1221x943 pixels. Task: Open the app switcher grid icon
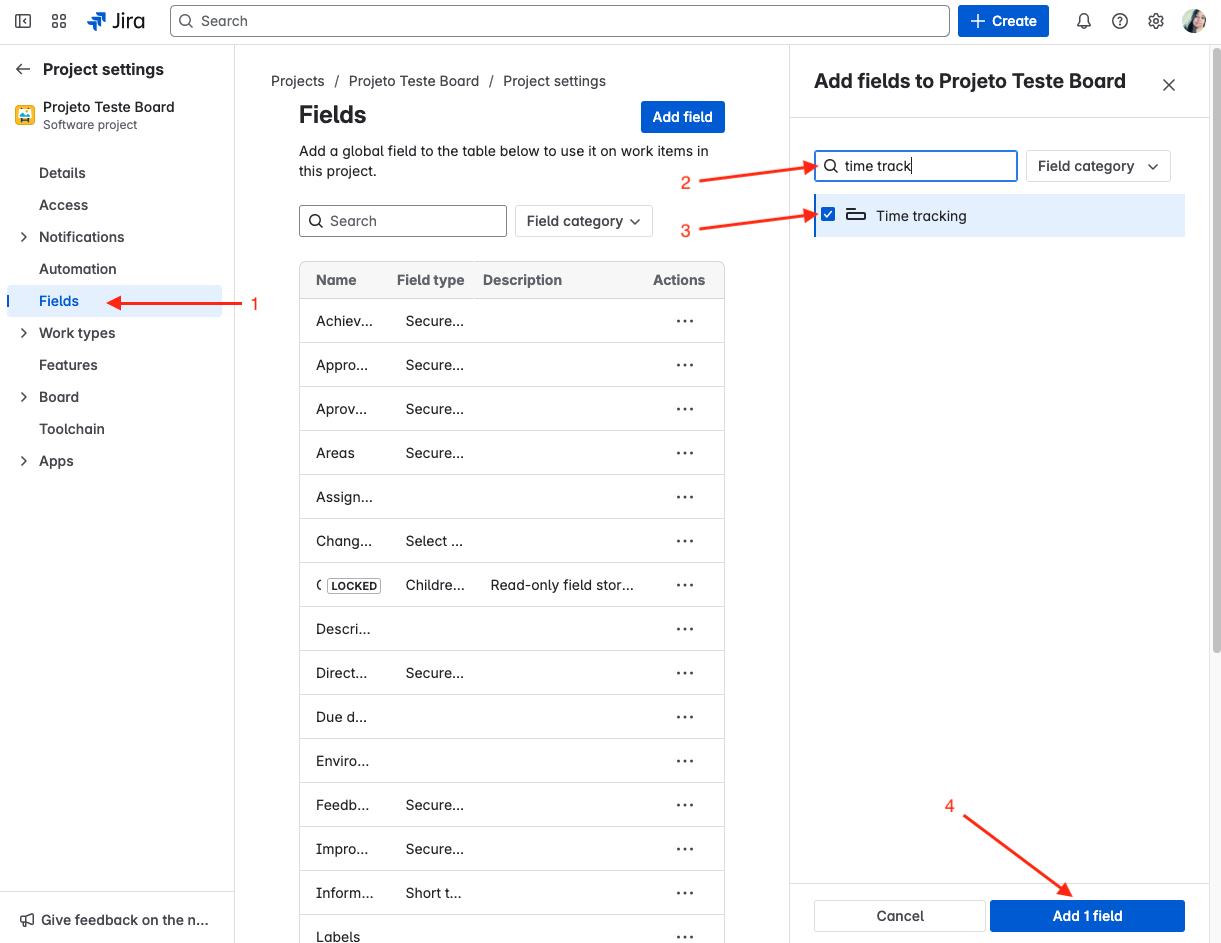59,21
